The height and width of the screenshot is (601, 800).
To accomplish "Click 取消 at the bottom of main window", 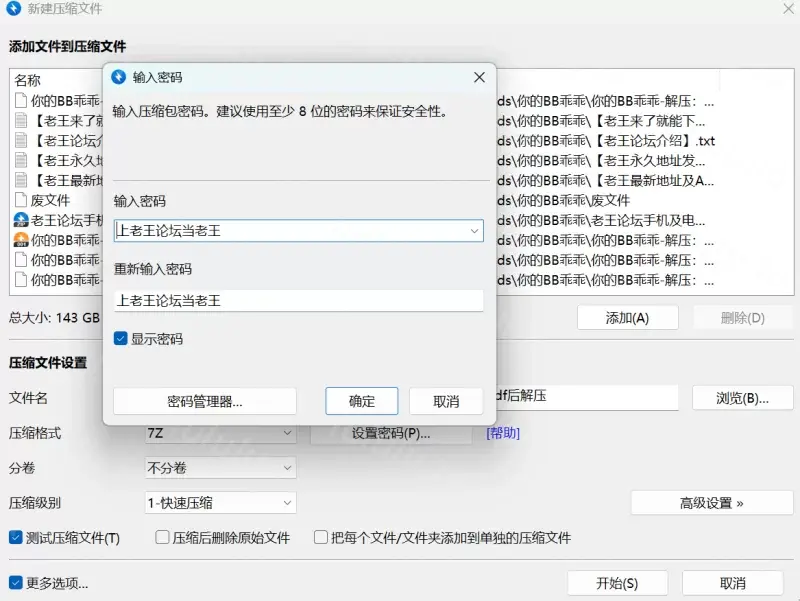I will click(x=733, y=583).
